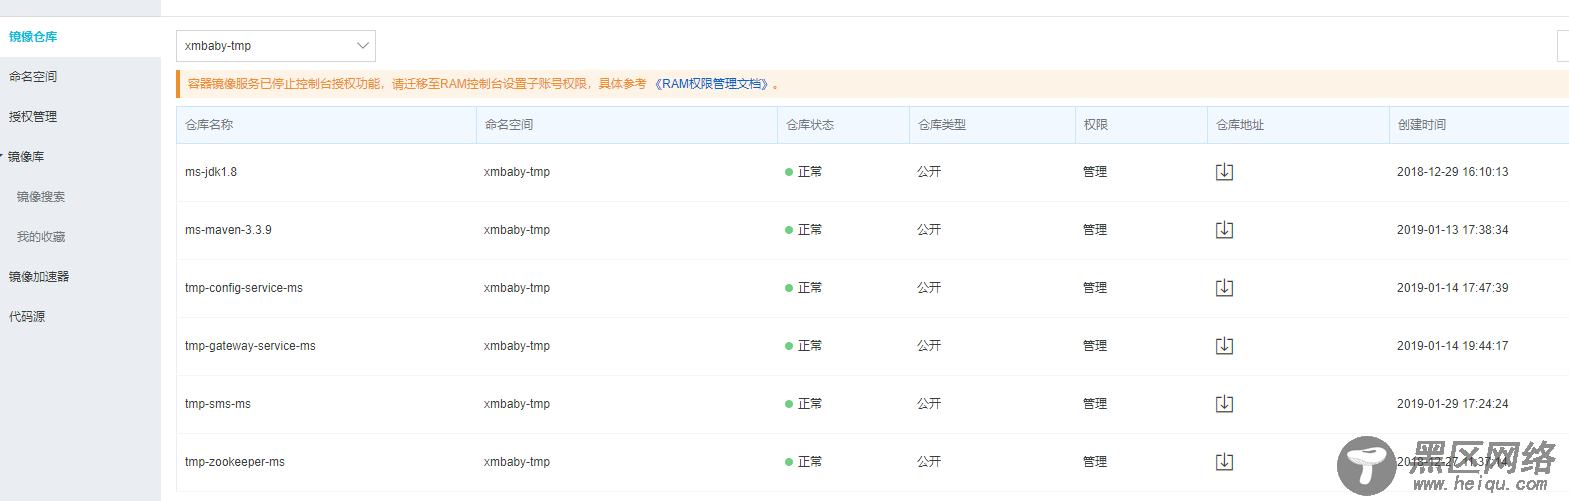Open 代码源 in the sidebar
The image size is (1569, 501).
click(x=27, y=317)
